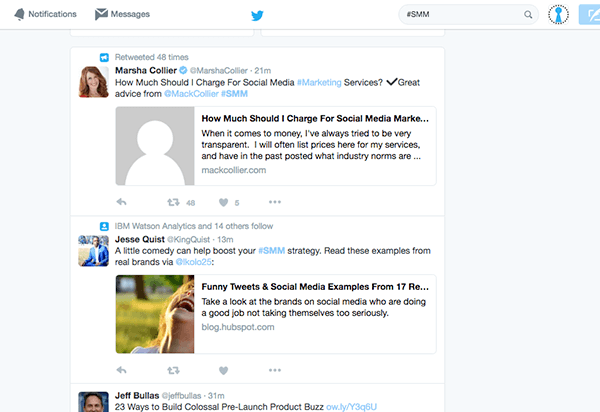Click the 'Retweeted 48 times' text
The width and height of the screenshot is (600, 412).
[x=152, y=57]
